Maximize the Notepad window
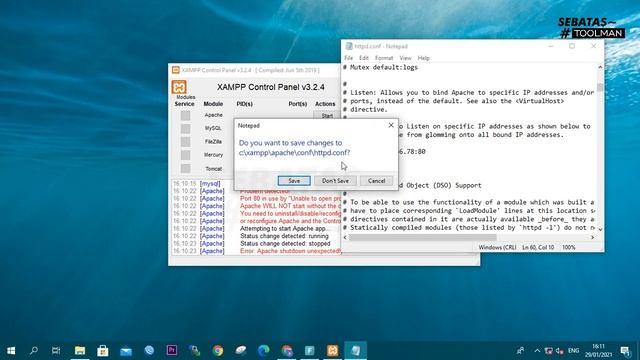This screenshot has width=640, height=360. 572,46
